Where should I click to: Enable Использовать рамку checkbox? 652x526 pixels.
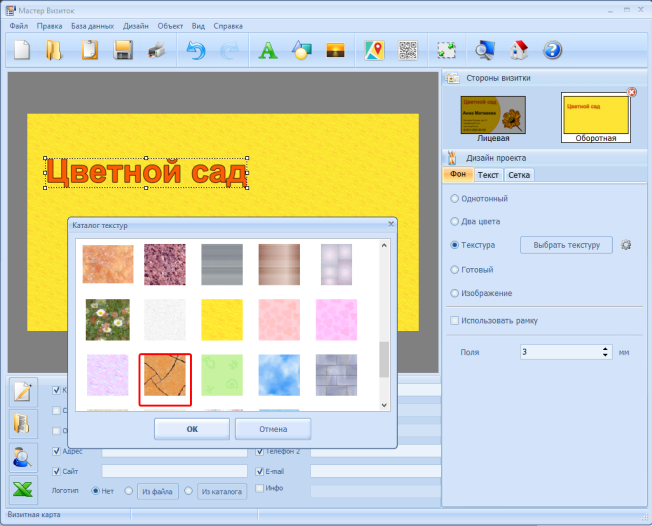[454, 321]
